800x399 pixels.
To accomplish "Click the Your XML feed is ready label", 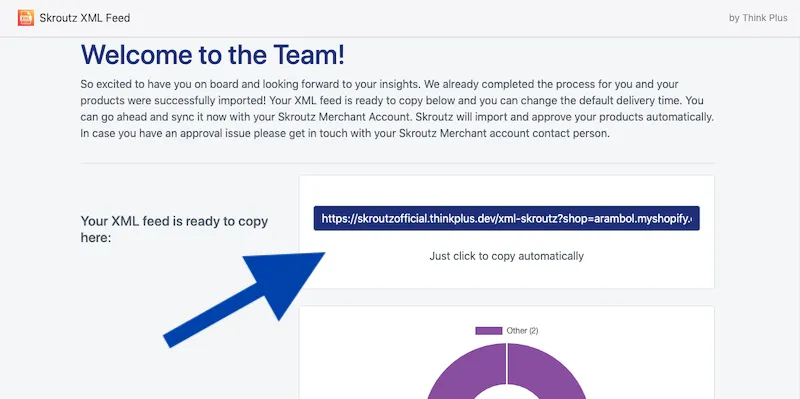I will 174,229.
